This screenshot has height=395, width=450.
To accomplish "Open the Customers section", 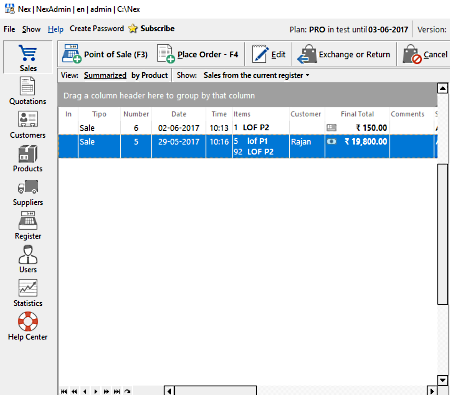I will [x=28, y=125].
